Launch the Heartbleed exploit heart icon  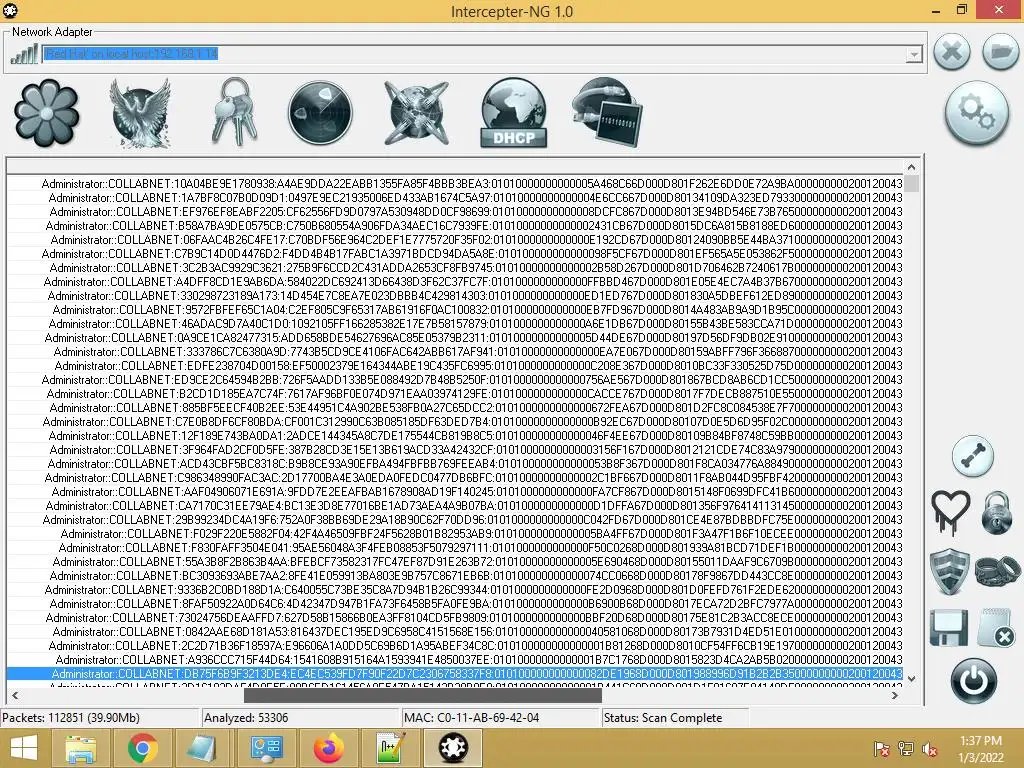[x=950, y=513]
